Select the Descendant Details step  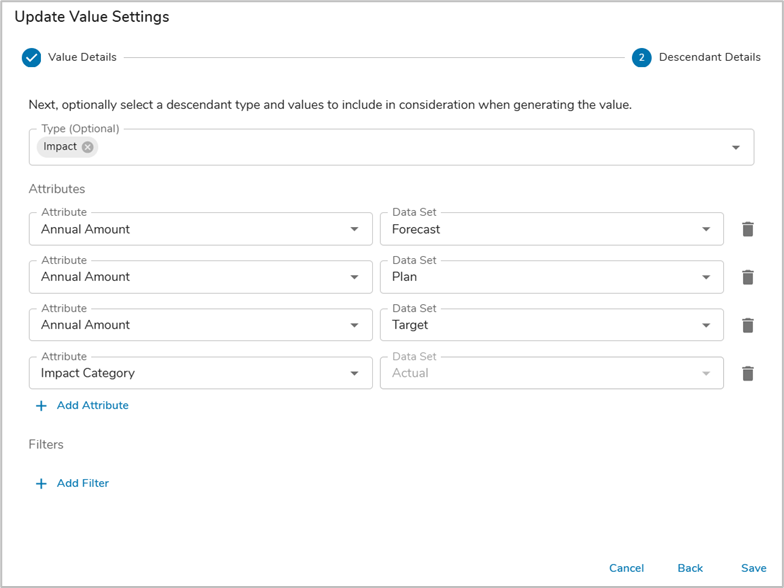[x=709, y=58]
